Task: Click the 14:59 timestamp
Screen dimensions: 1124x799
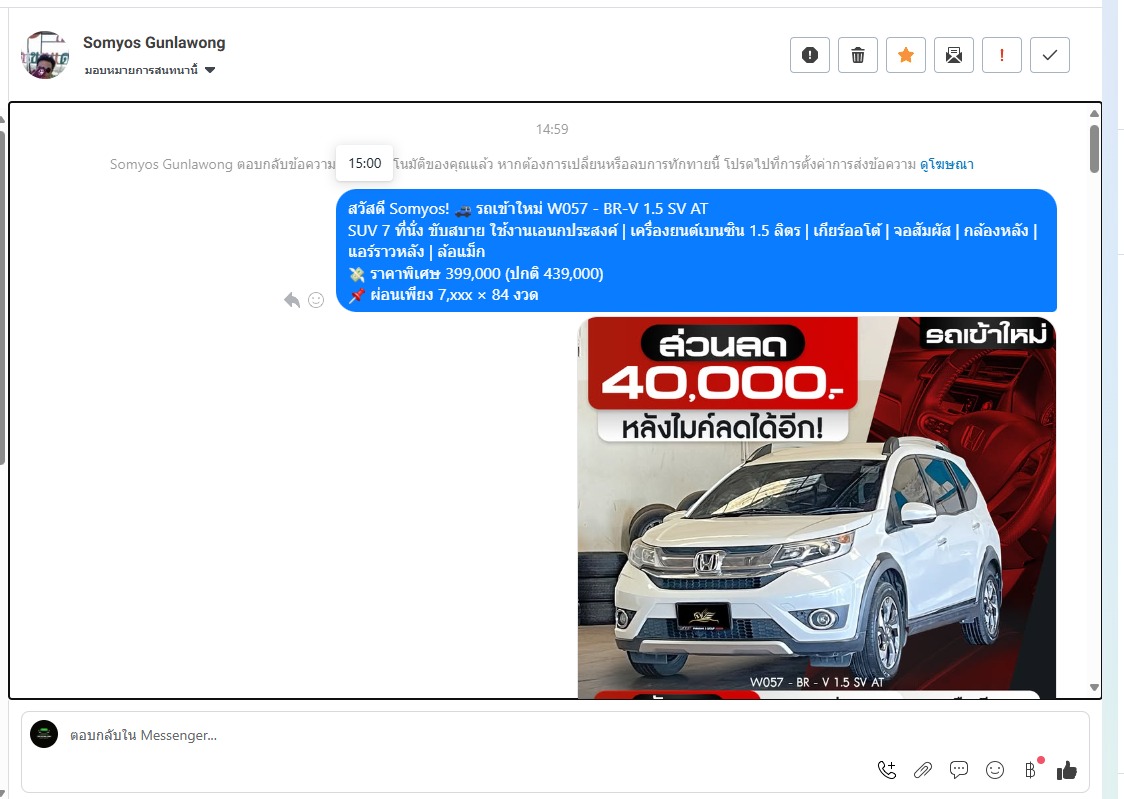Action: 552,129
